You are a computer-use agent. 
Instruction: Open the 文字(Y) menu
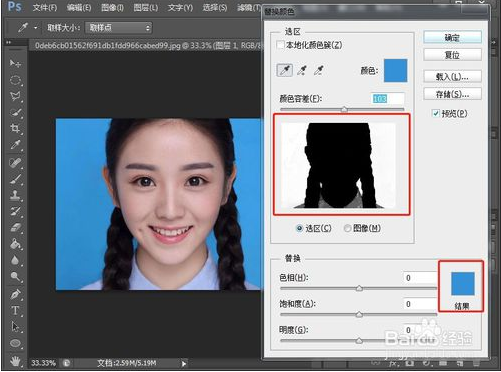(180, 7)
